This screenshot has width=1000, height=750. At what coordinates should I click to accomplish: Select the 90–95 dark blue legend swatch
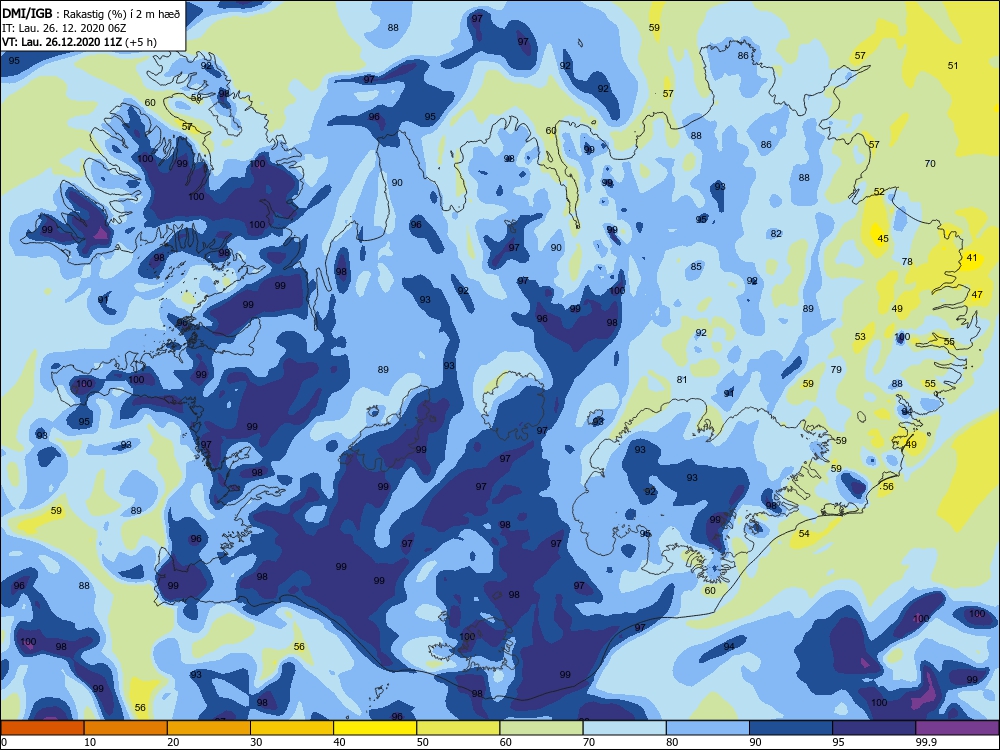coord(791,728)
